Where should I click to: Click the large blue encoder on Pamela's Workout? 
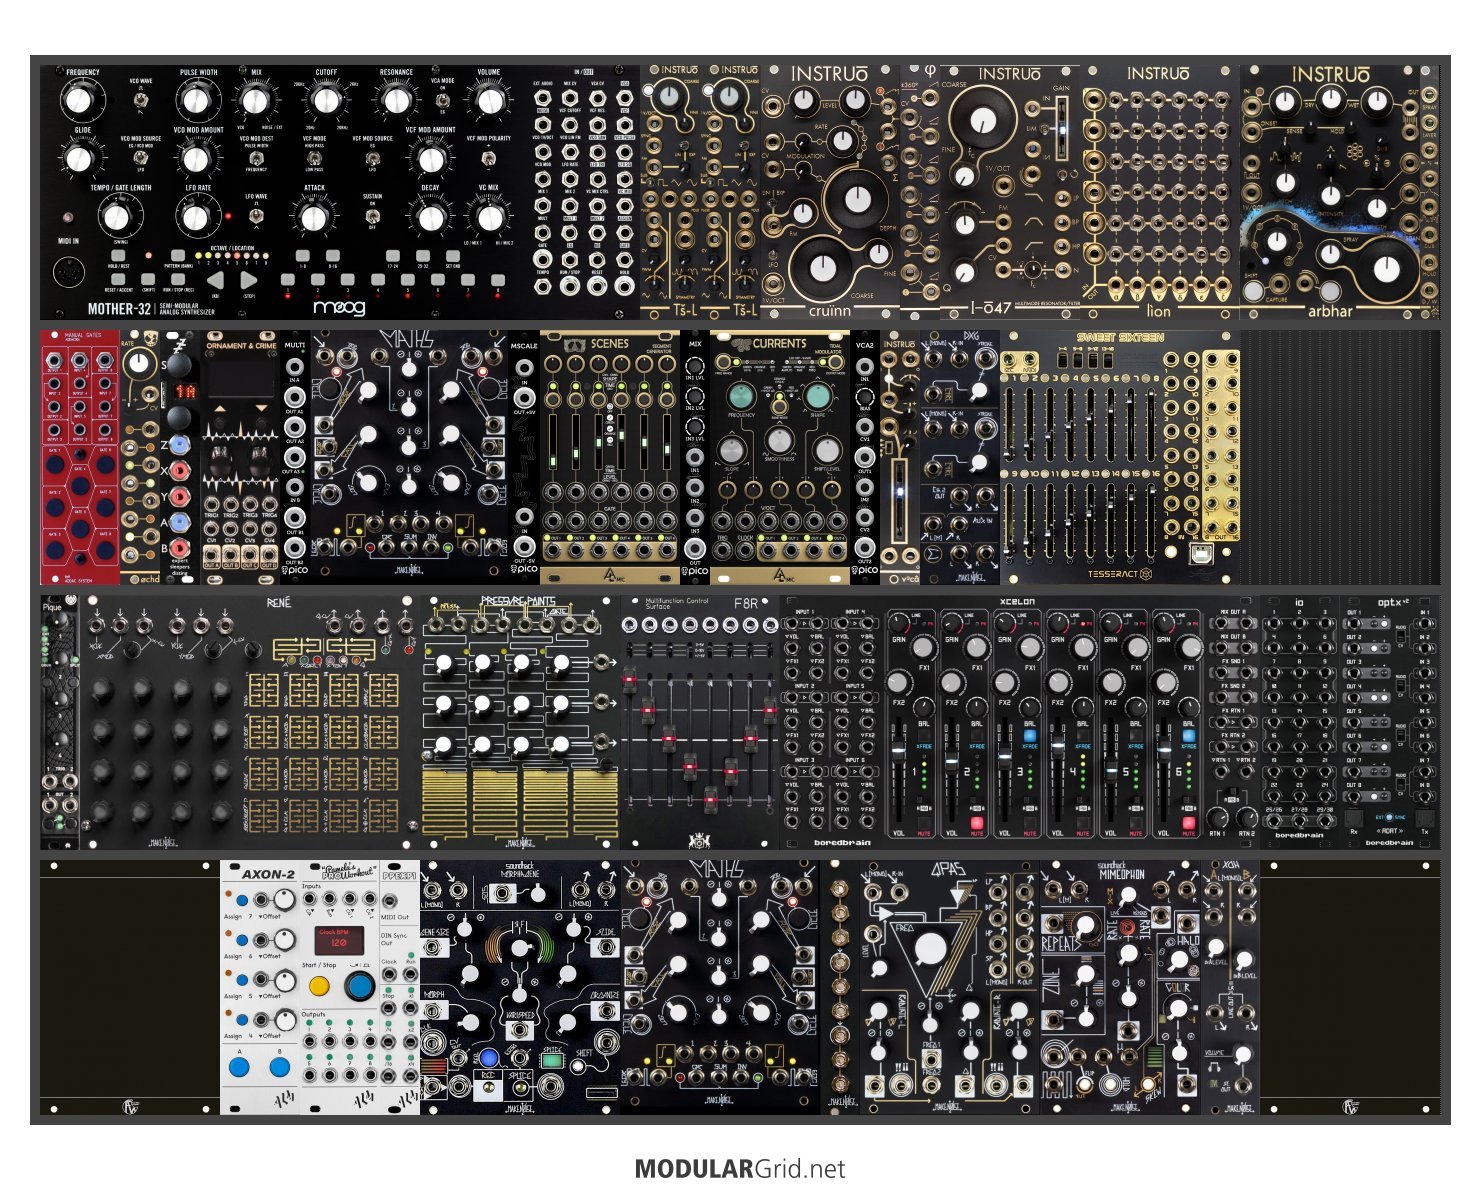(x=359, y=986)
